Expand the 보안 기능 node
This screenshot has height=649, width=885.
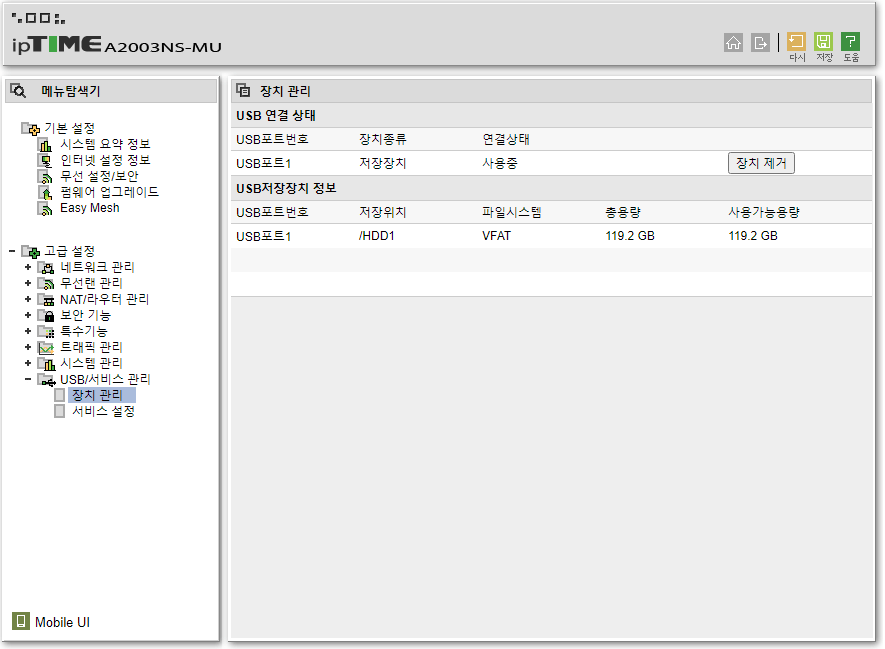28,315
